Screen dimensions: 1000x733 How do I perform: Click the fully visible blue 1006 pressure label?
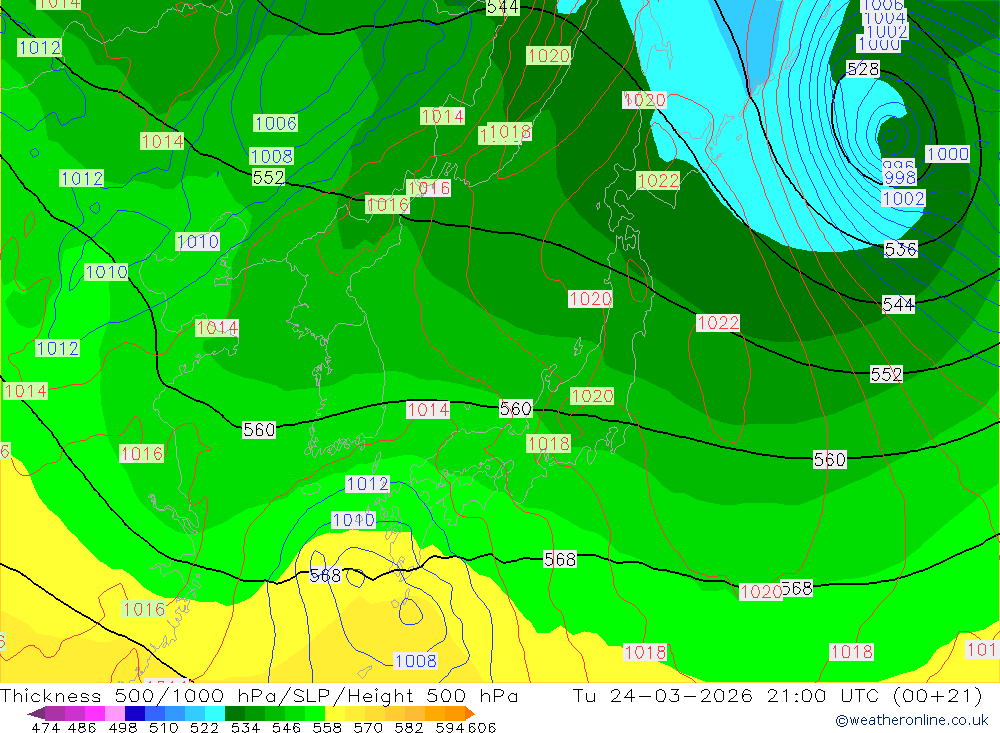276,123
